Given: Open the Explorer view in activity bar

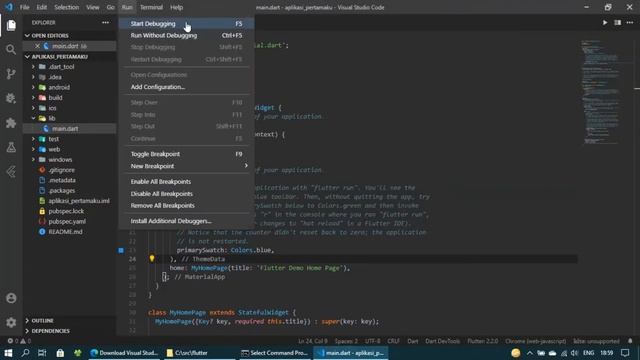Looking at the screenshot, I should 11,25.
